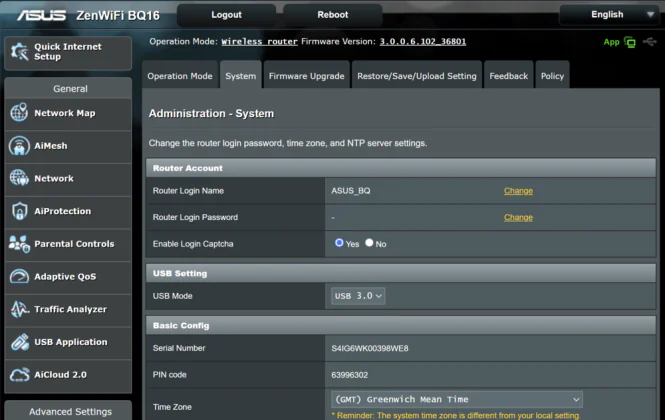Open the Network Map menu item
The width and height of the screenshot is (665, 420).
point(68,113)
